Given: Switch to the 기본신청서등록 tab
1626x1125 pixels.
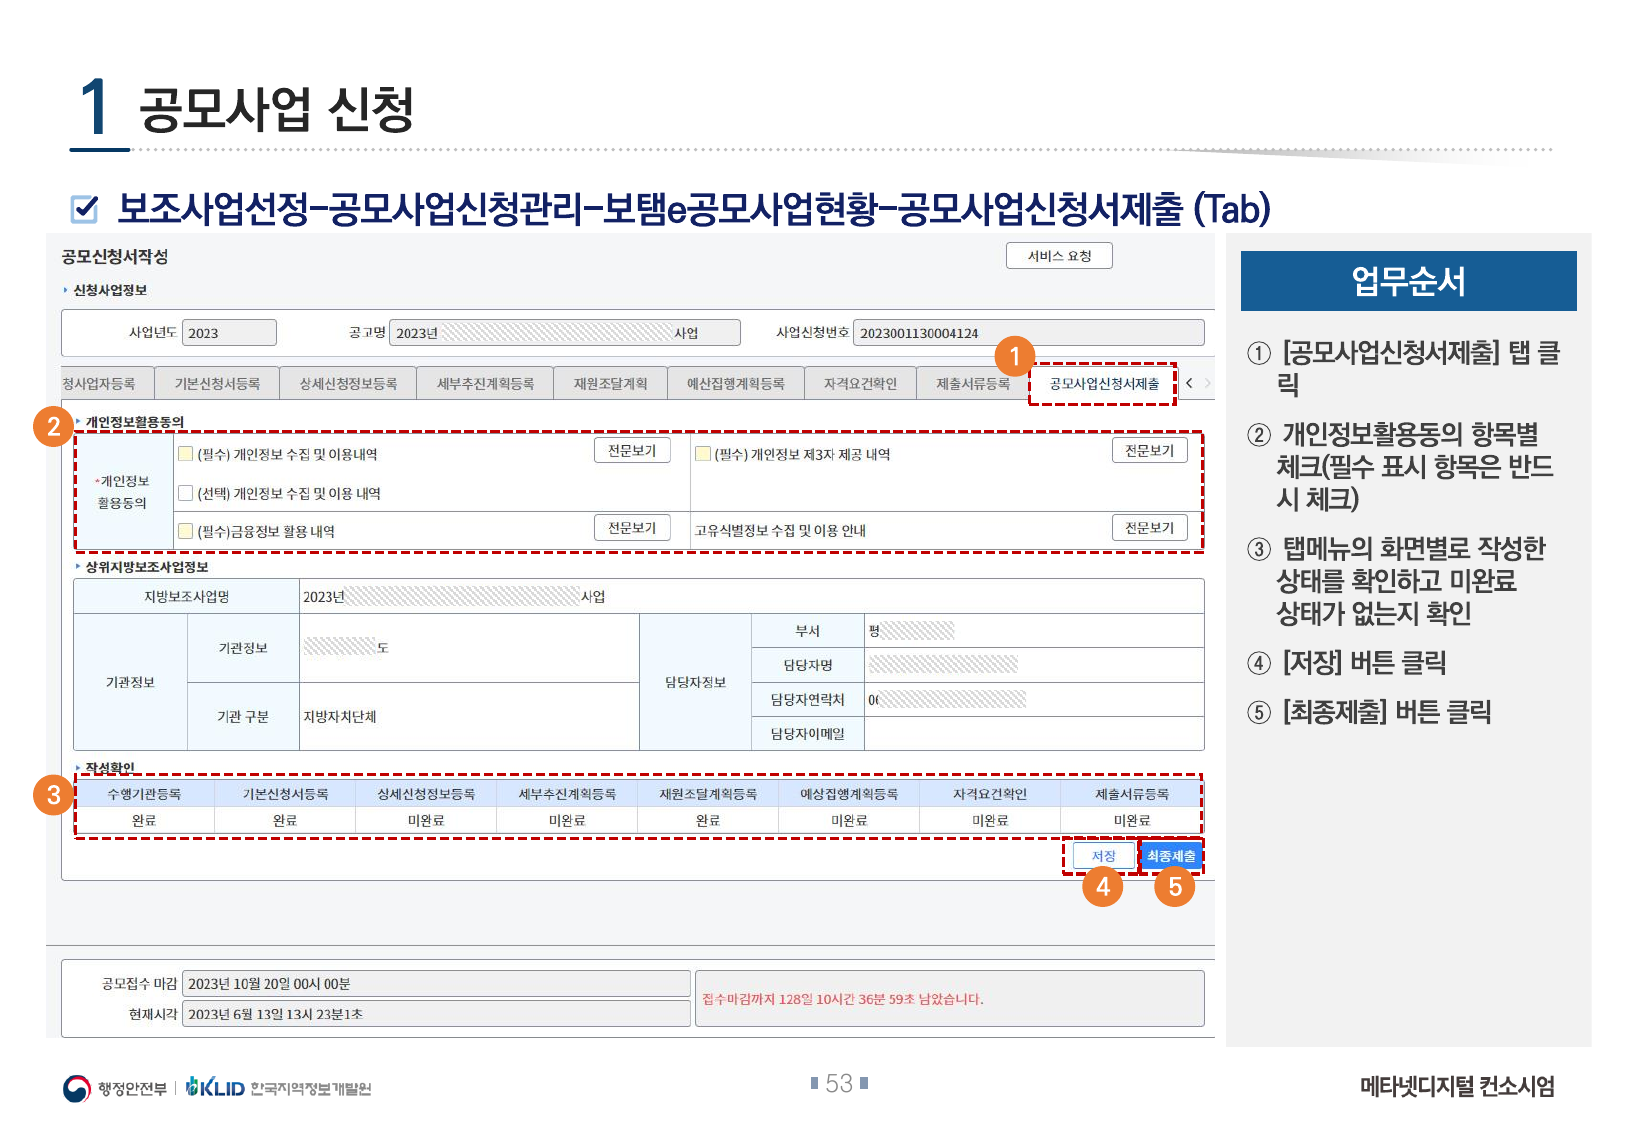Looking at the screenshot, I should click(217, 384).
